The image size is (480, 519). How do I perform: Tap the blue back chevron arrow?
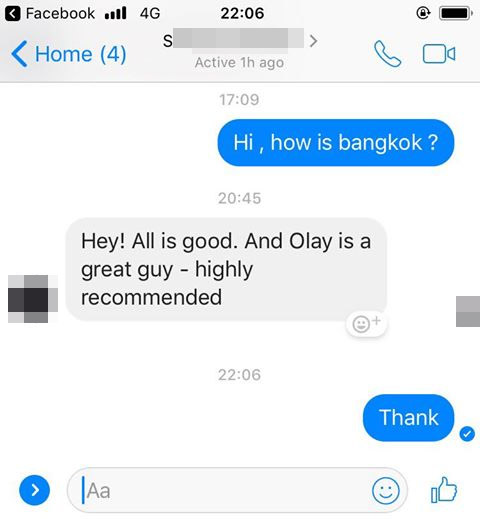click(19, 54)
